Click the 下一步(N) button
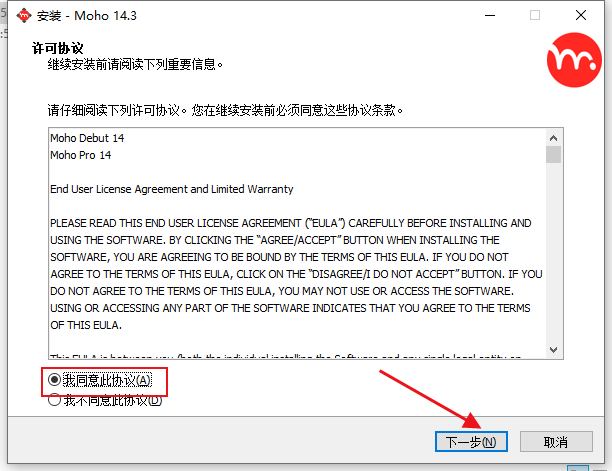The width and height of the screenshot is (612, 471). point(471,442)
